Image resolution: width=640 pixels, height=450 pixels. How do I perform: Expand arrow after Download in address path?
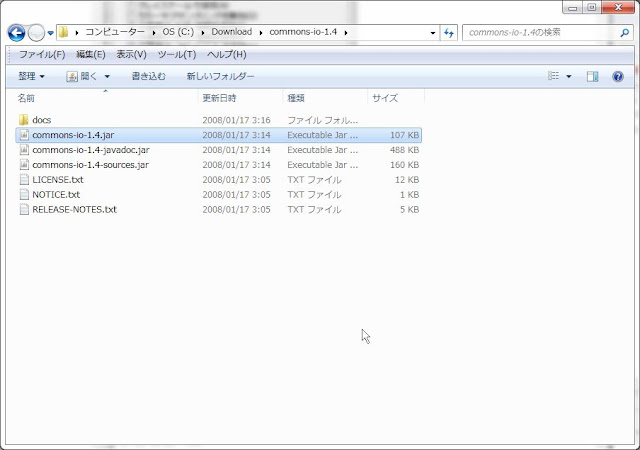tap(260, 32)
